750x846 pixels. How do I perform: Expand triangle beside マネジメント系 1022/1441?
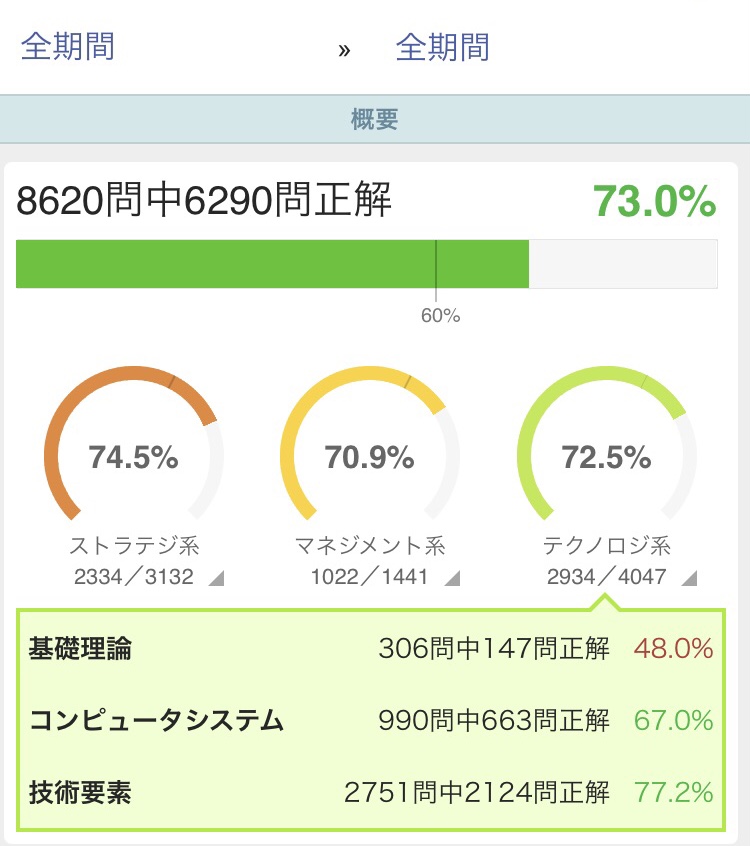pos(452,578)
